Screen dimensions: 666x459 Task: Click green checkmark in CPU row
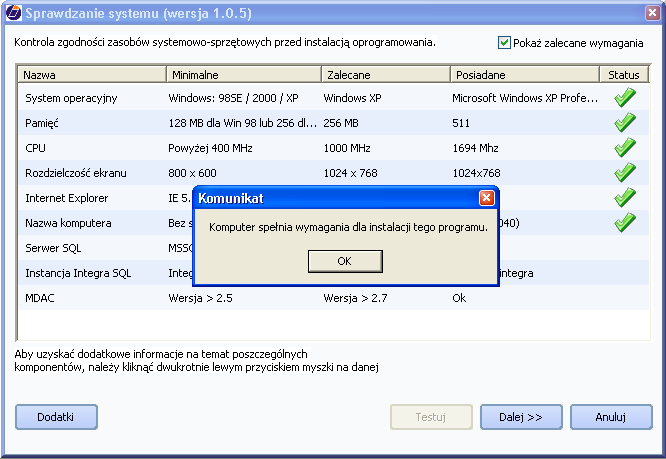click(x=625, y=148)
